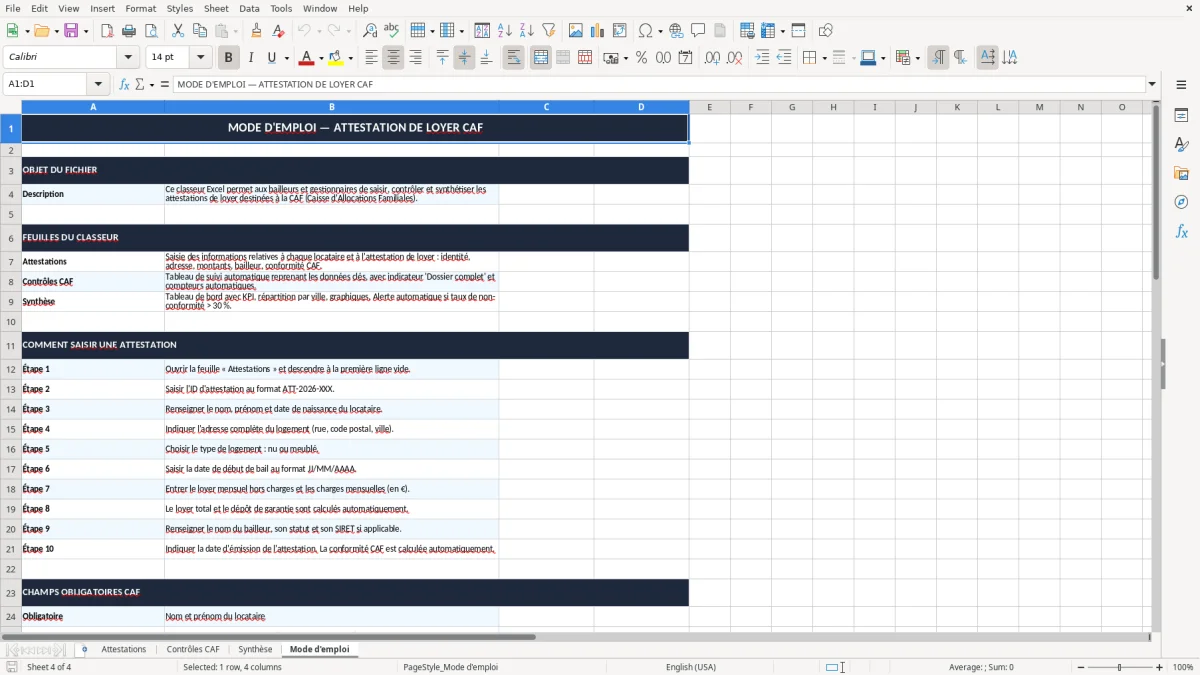Click the Select Function sigma button
Viewport: 1200px width, 675px height.
(140, 85)
